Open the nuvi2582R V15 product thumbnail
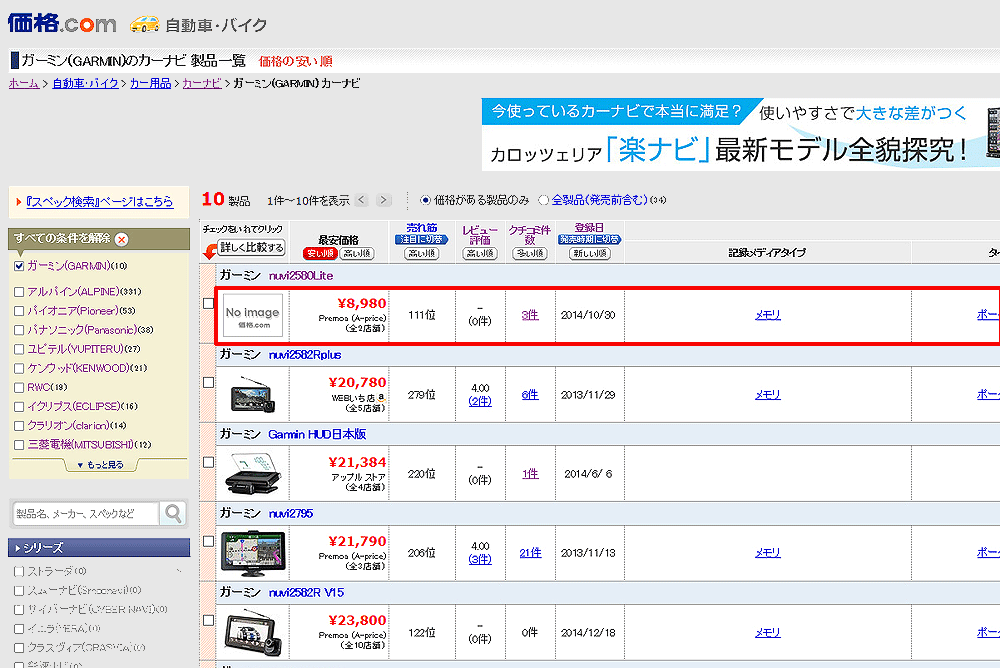 (253, 632)
